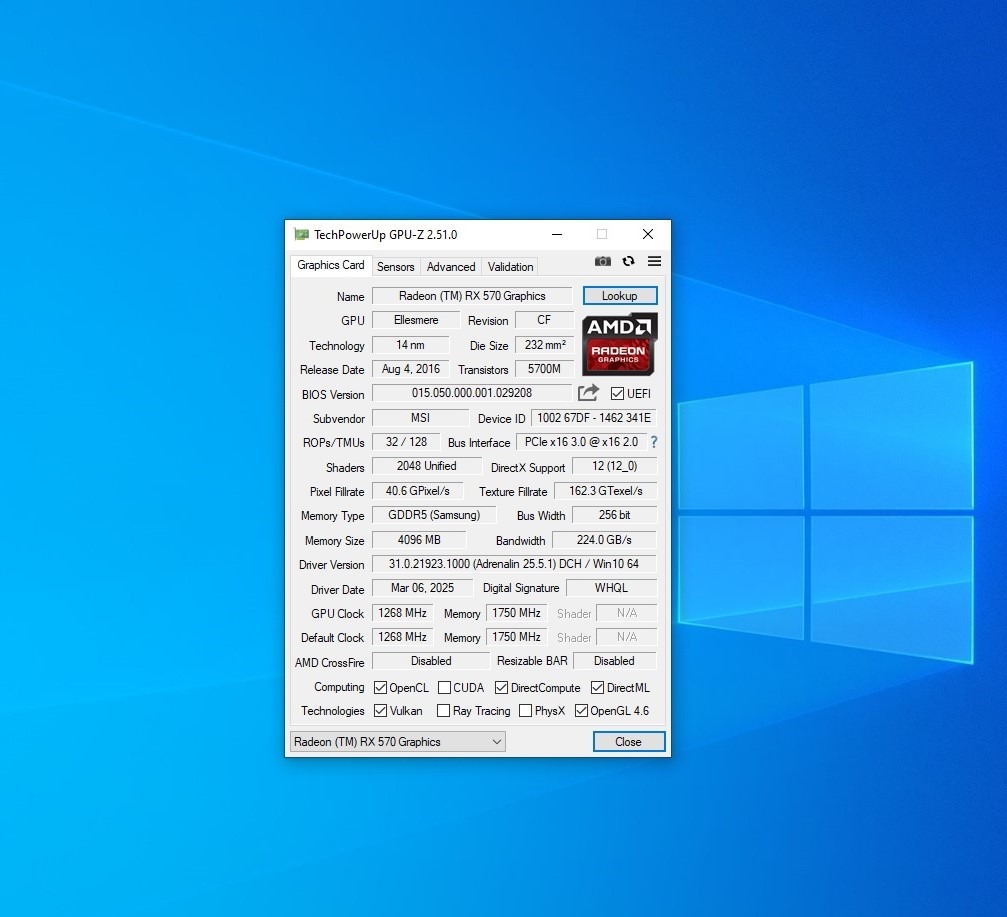Click the Memory clock field in Default Clock row
The image size is (1007, 917).
[516, 637]
